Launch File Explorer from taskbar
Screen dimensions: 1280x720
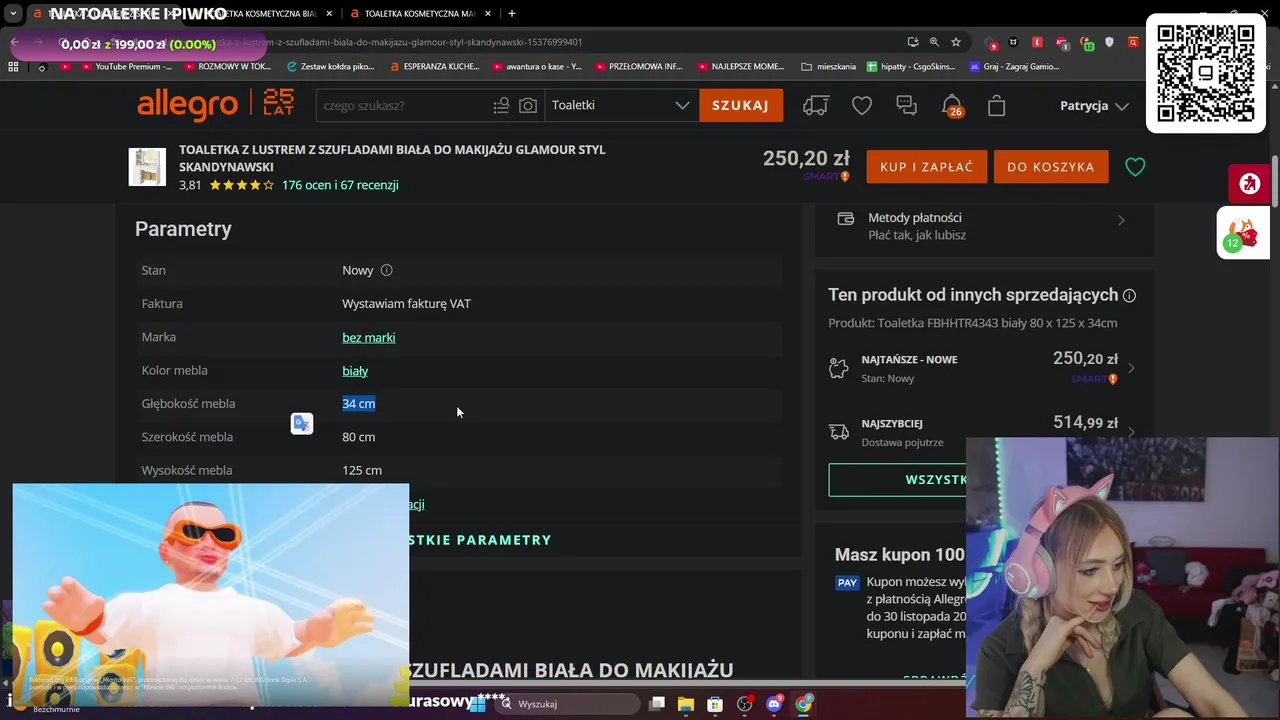686,704
